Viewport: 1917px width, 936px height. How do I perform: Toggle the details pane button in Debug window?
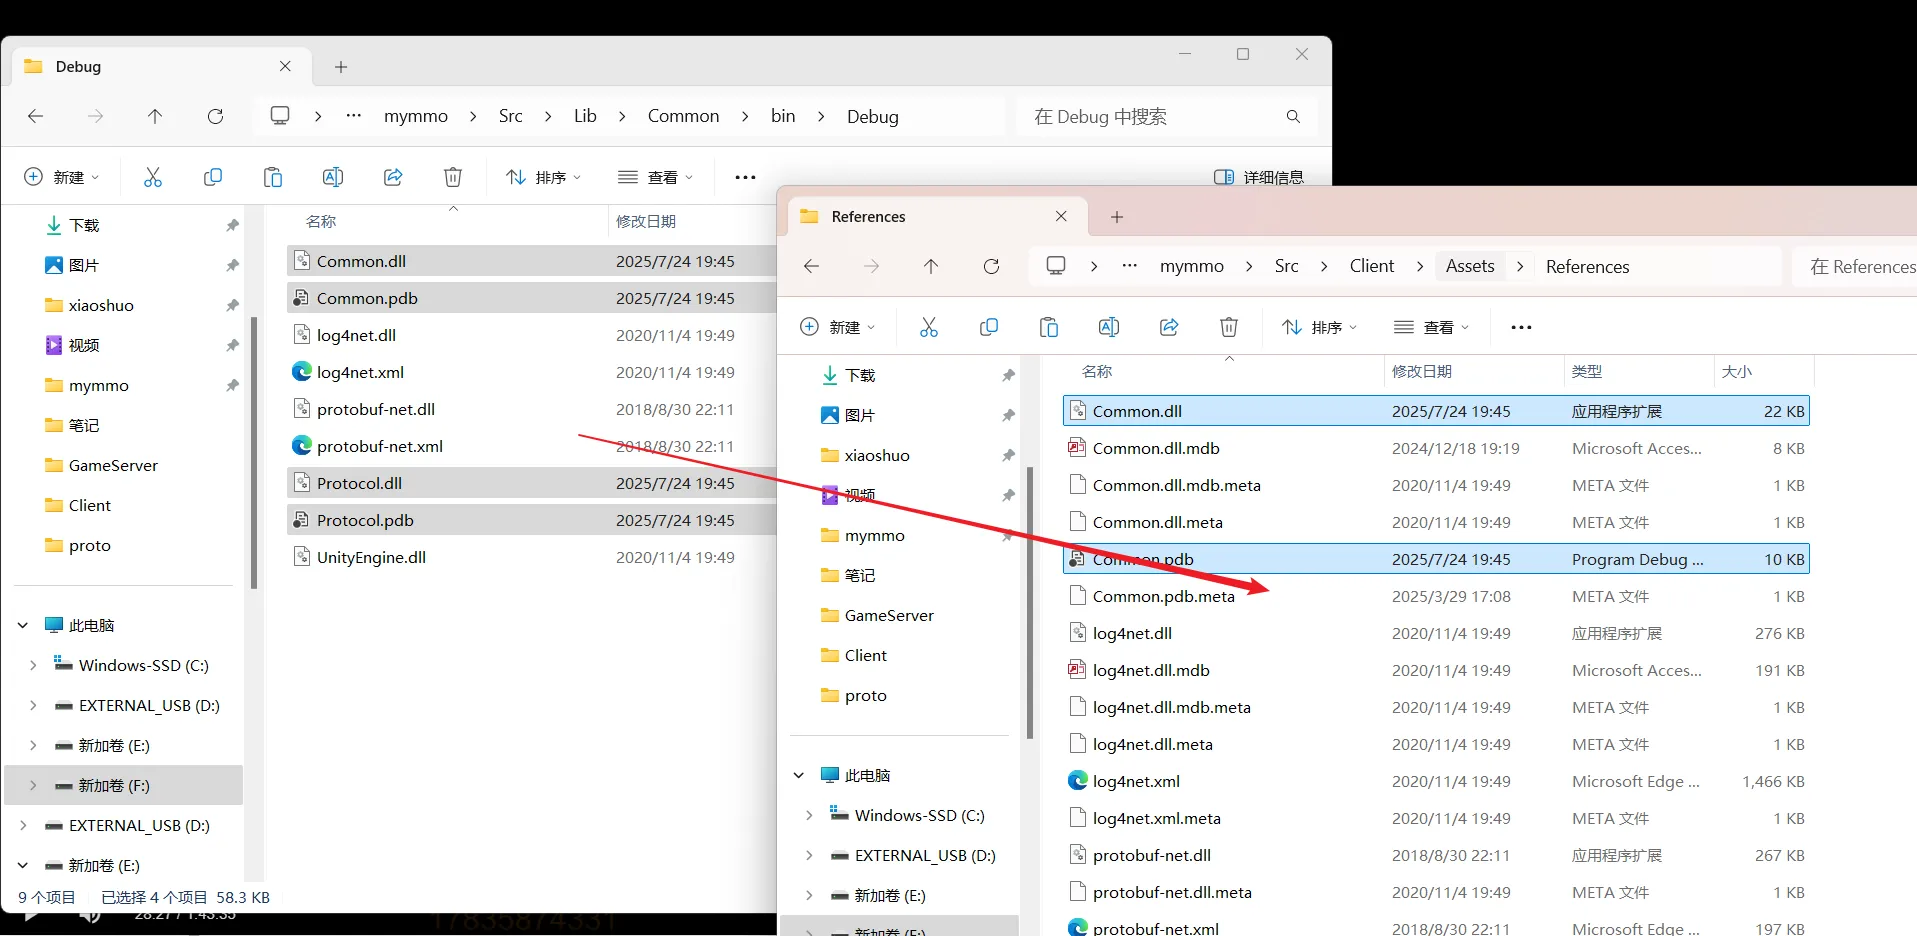(x=1258, y=177)
